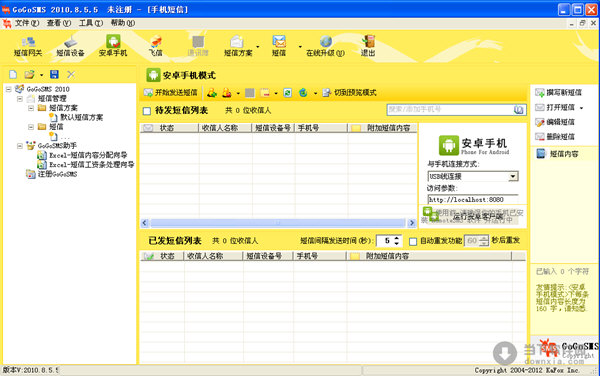Click the globe refresh icon in the list toolbar
The image size is (600, 376).
pos(303,93)
